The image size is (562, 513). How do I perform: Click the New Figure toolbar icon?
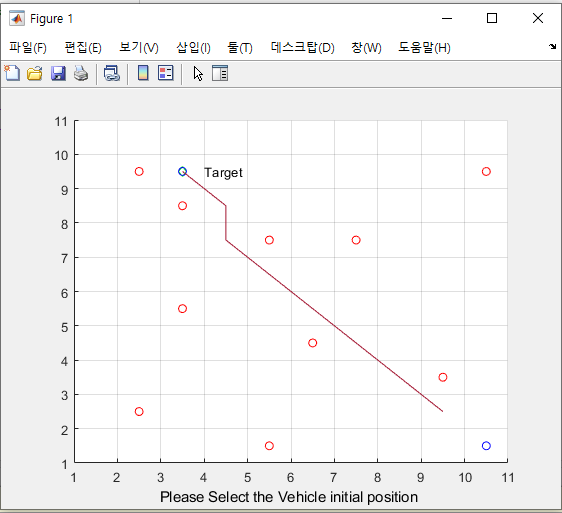coord(12,73)
